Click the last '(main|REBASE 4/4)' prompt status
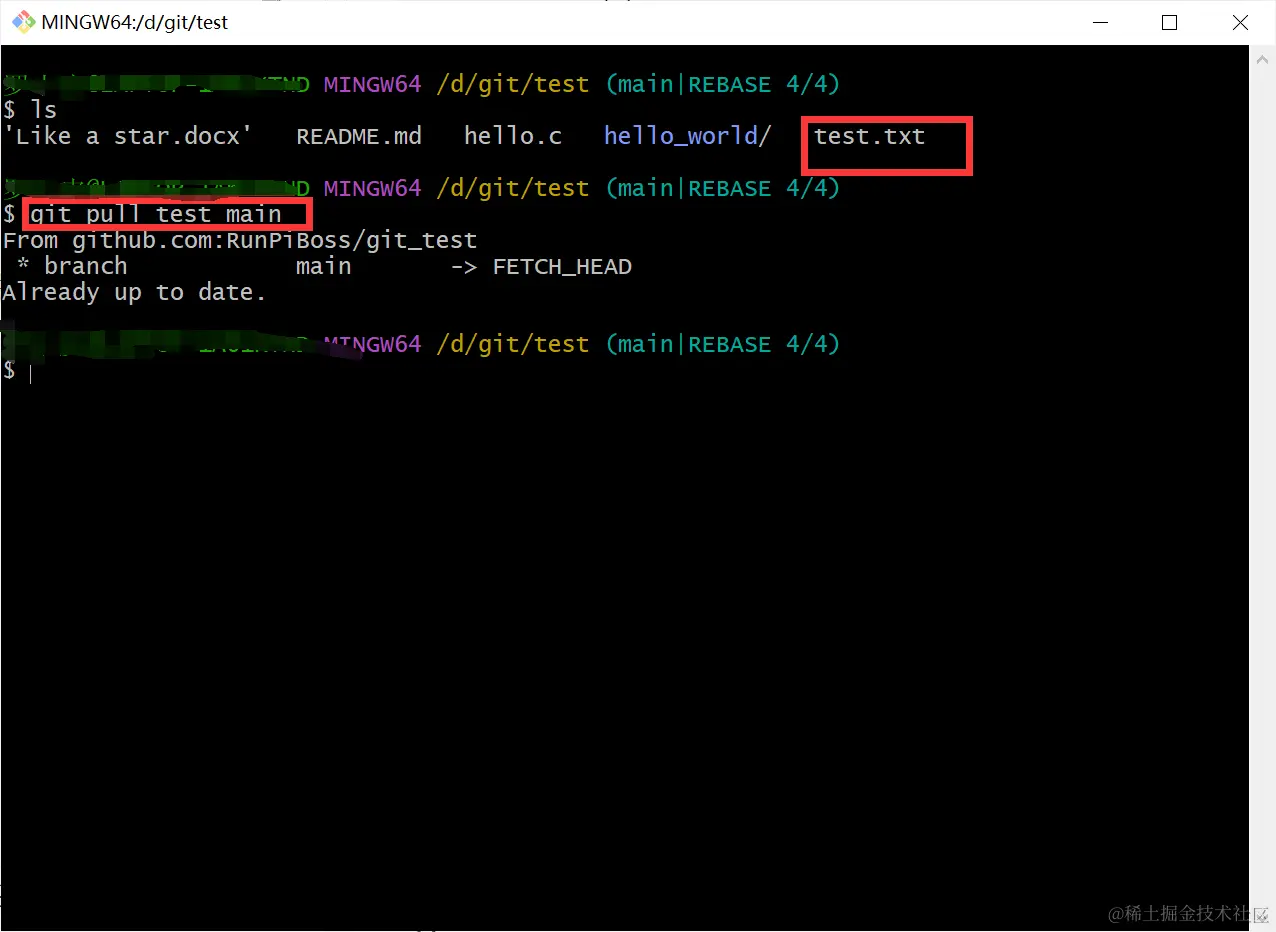The width and height of the screenshot is (1276, 932). 723,344
